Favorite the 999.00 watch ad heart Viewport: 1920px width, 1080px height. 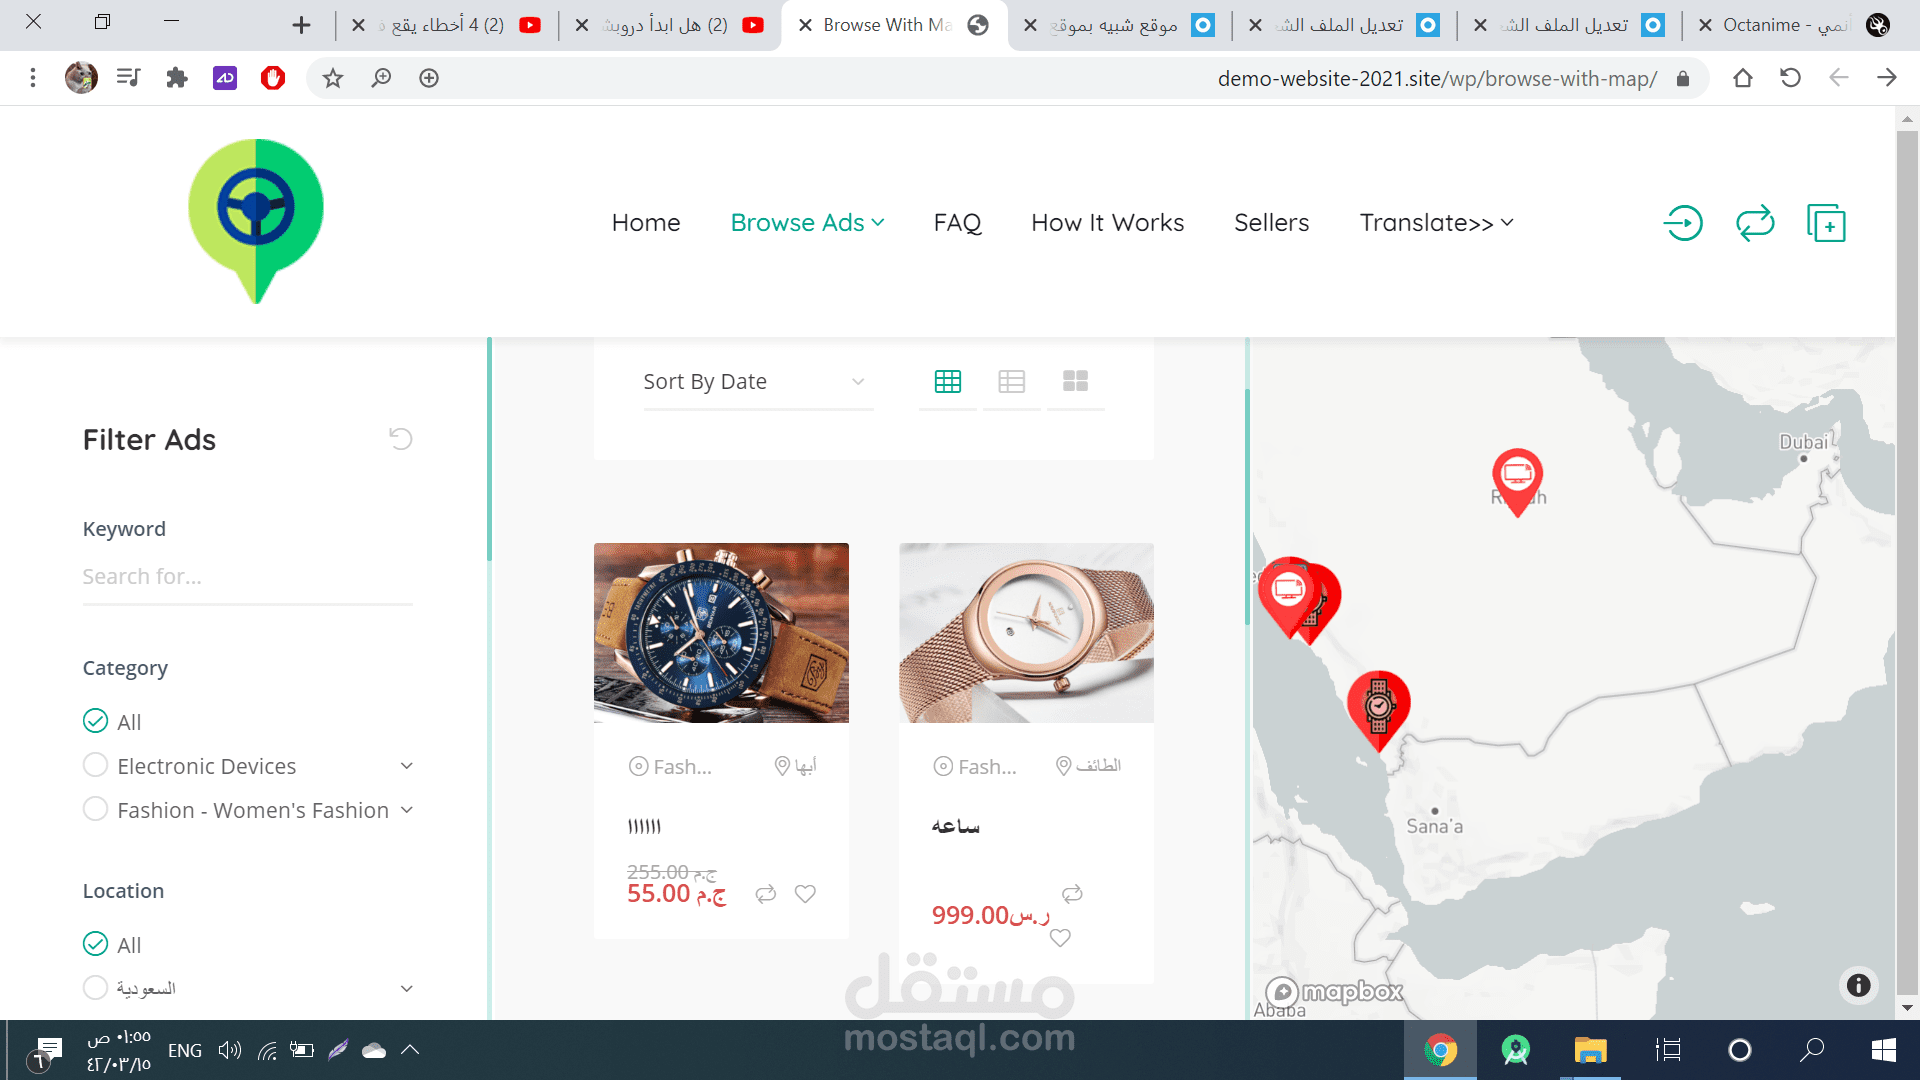click(1060, 938)
